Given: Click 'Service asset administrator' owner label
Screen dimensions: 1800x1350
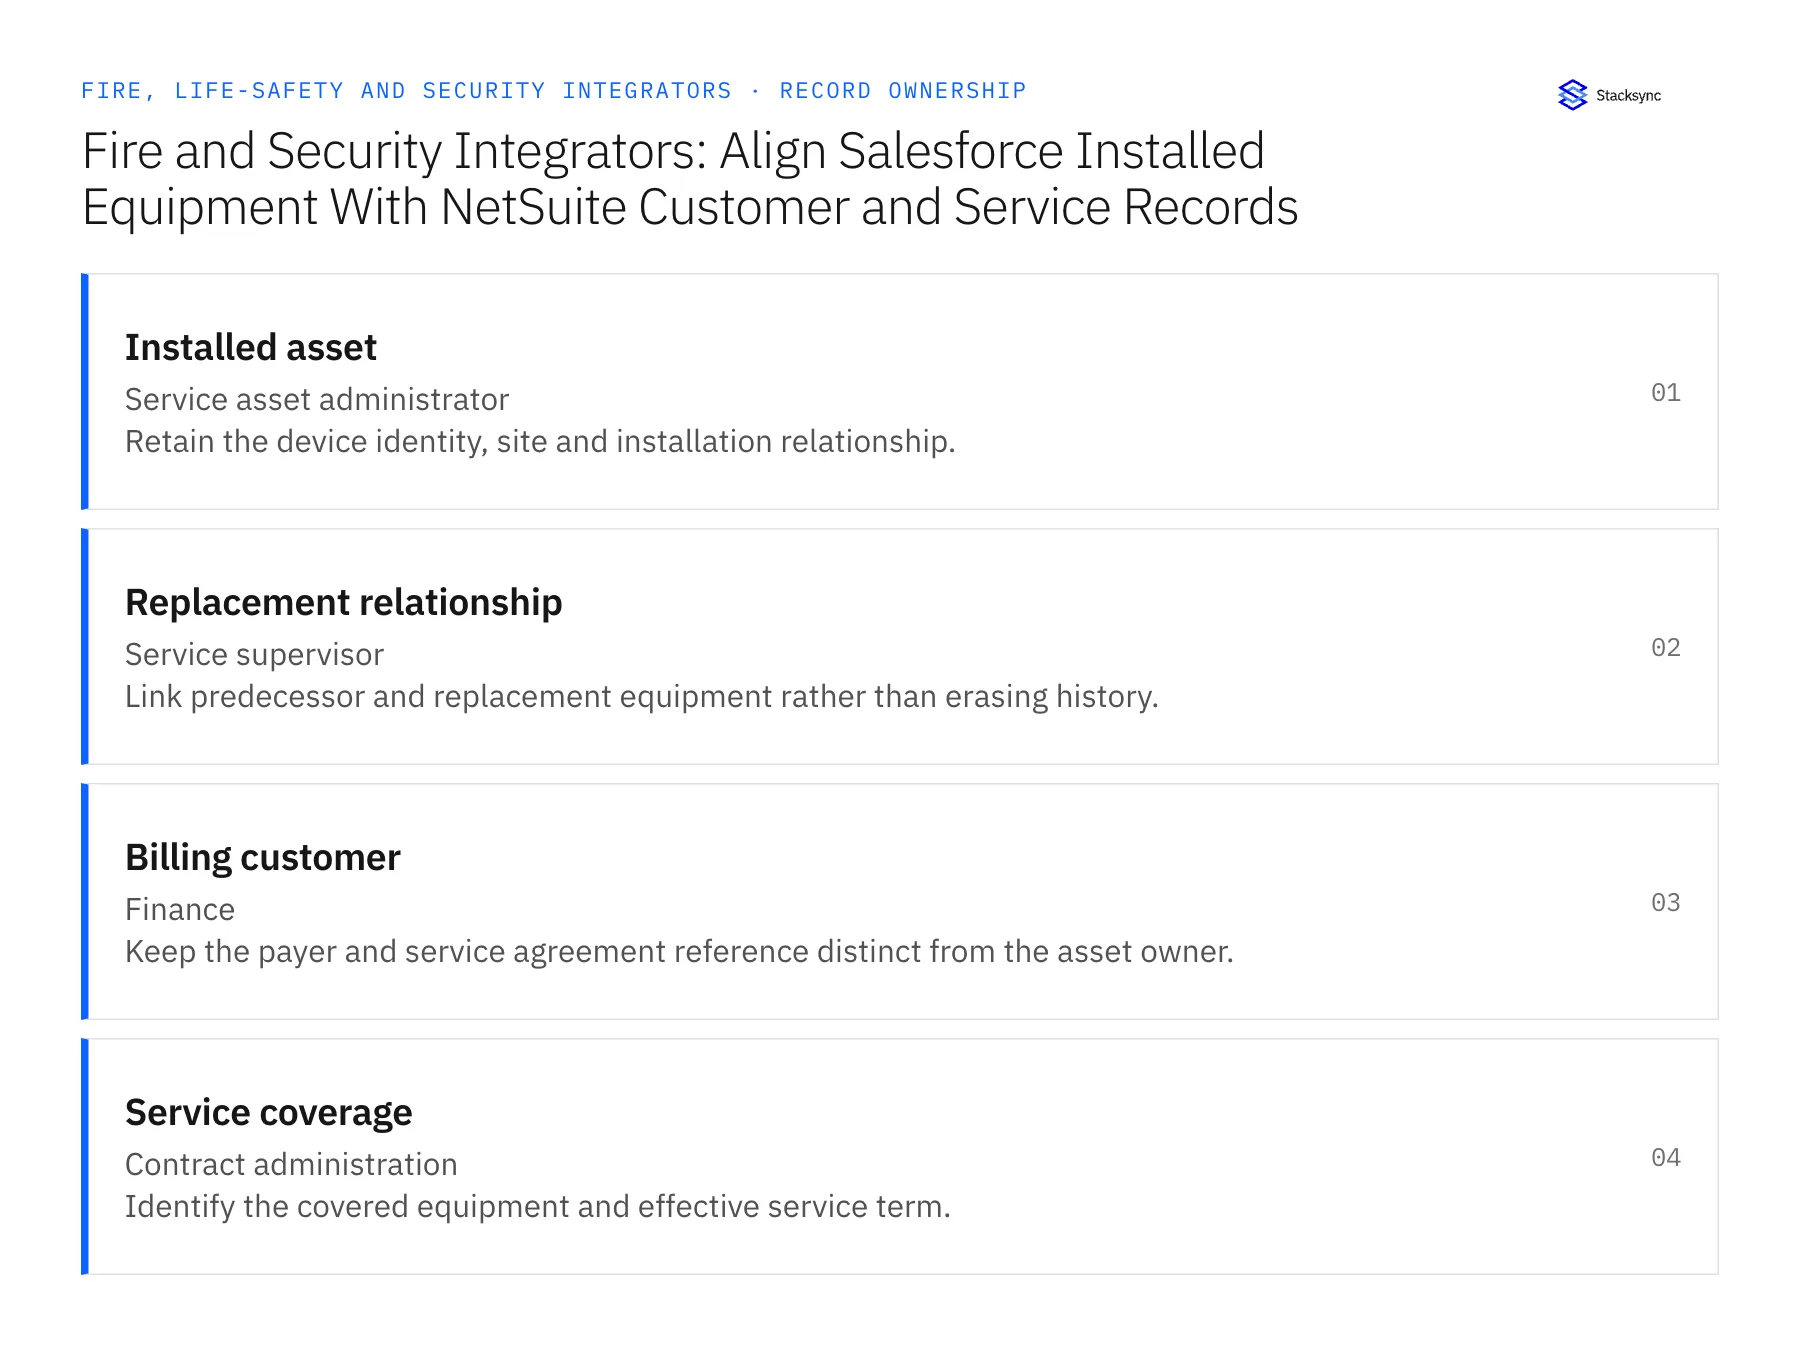Looking at the screenshot, I should point(317,399).
